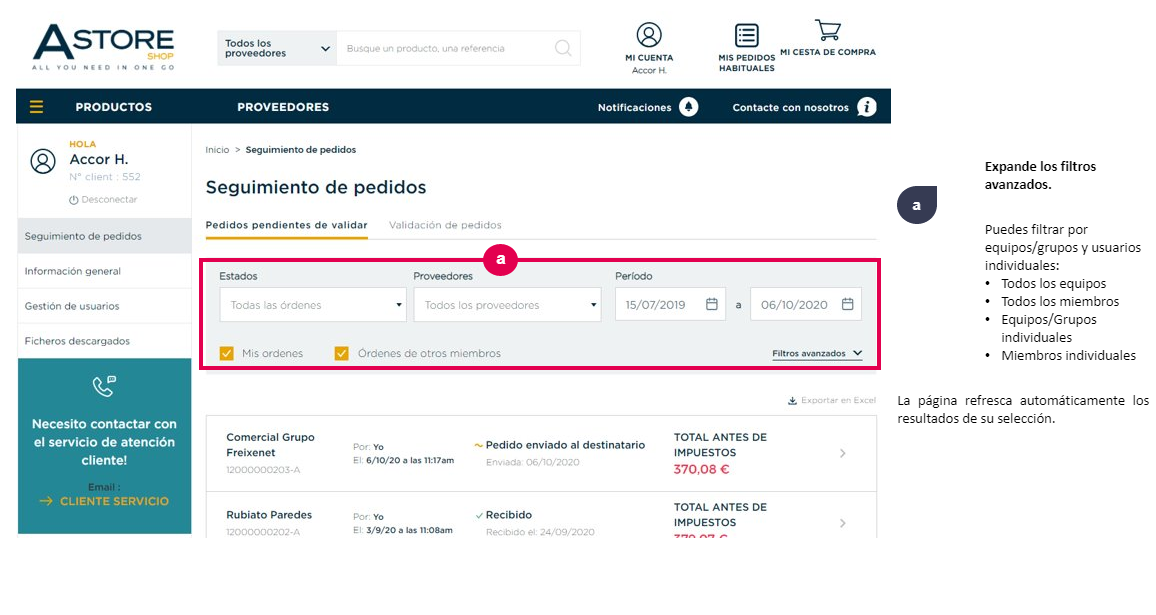
Task: Click order number 12000000202-A
Action: point(262,532)
